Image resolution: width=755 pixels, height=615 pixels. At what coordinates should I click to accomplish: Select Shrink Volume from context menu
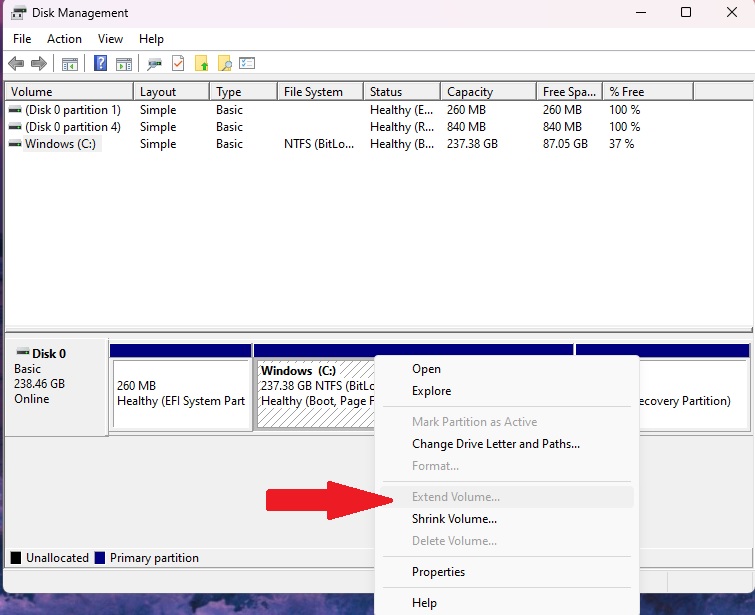pyautogui.click(x=507, y=519)
